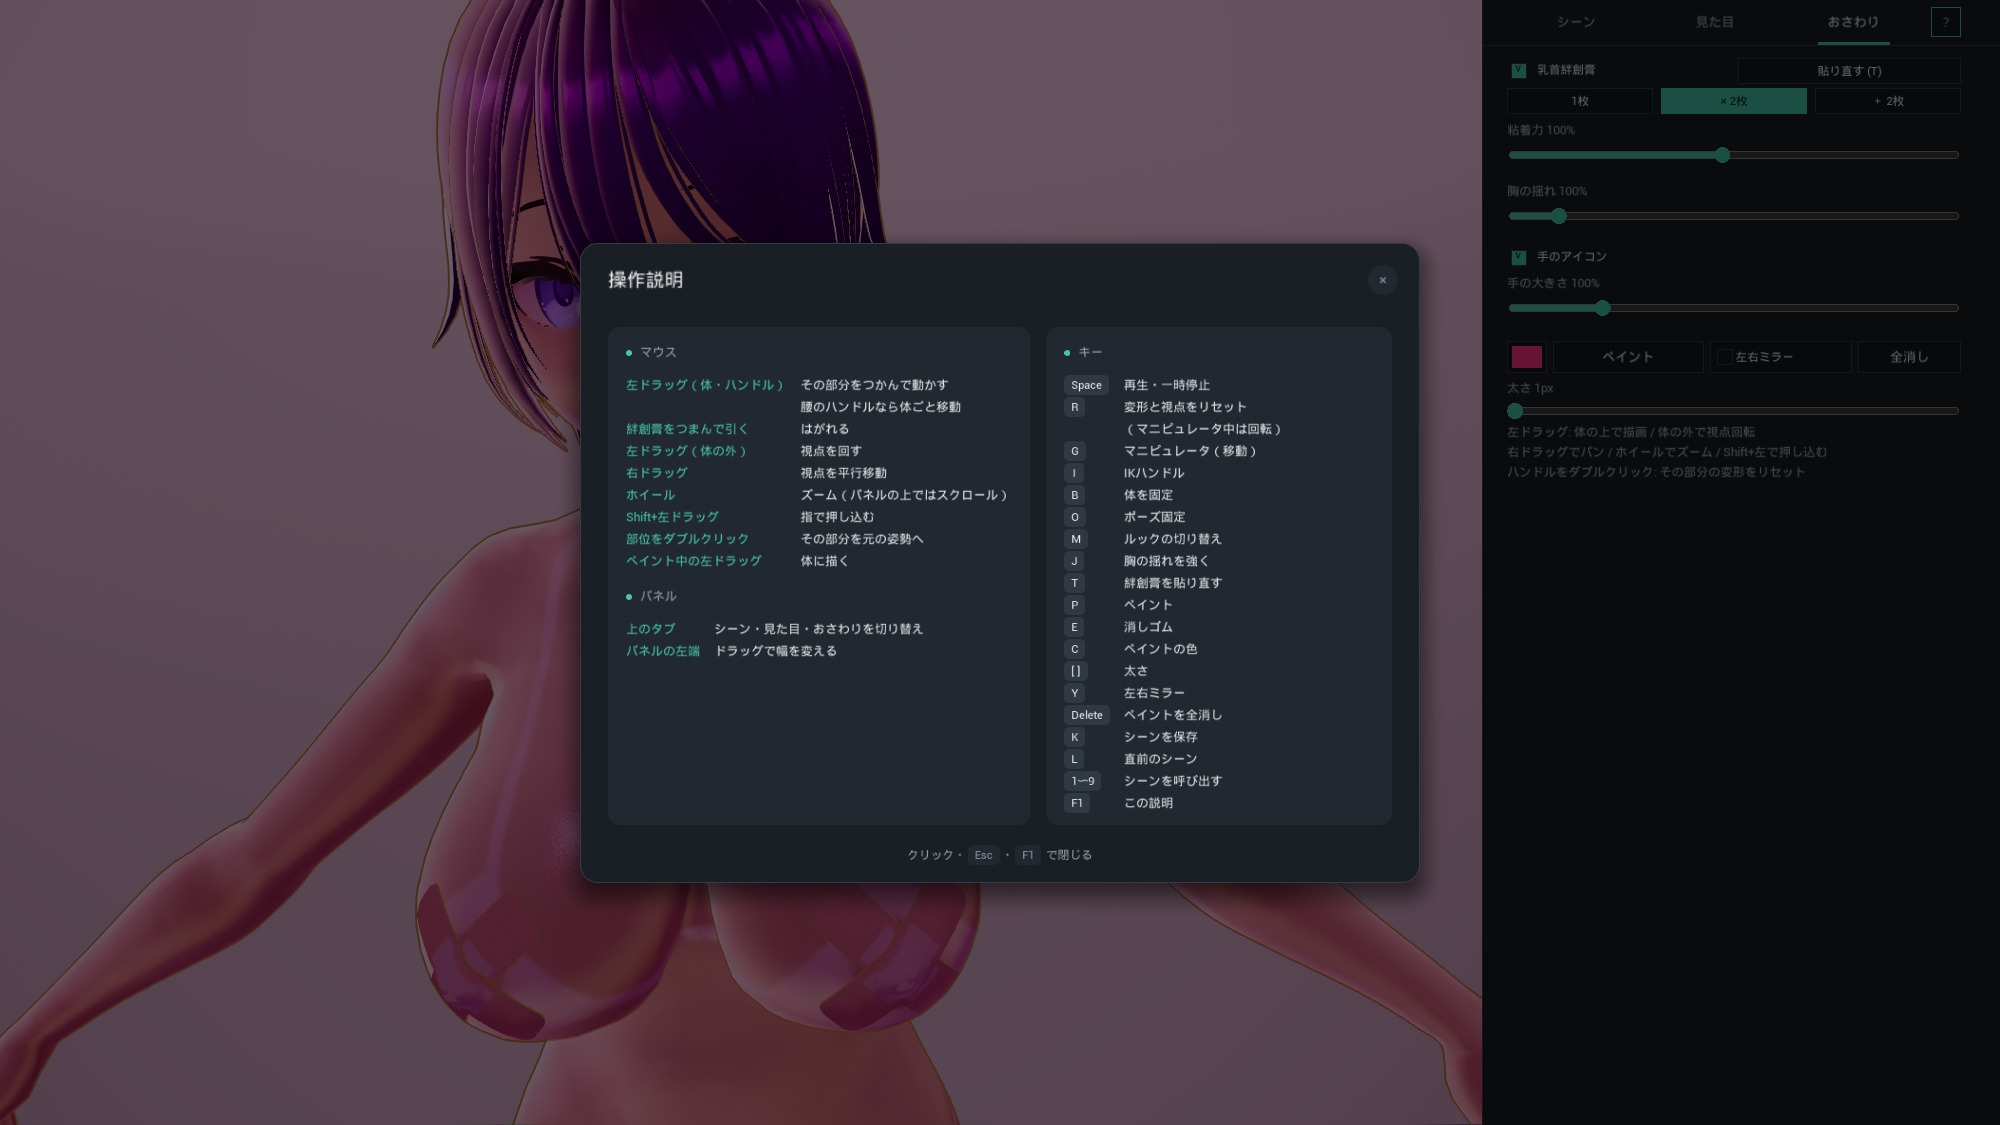Click the 粘着力 slider track
2000x1125 pixels.
1733,155
